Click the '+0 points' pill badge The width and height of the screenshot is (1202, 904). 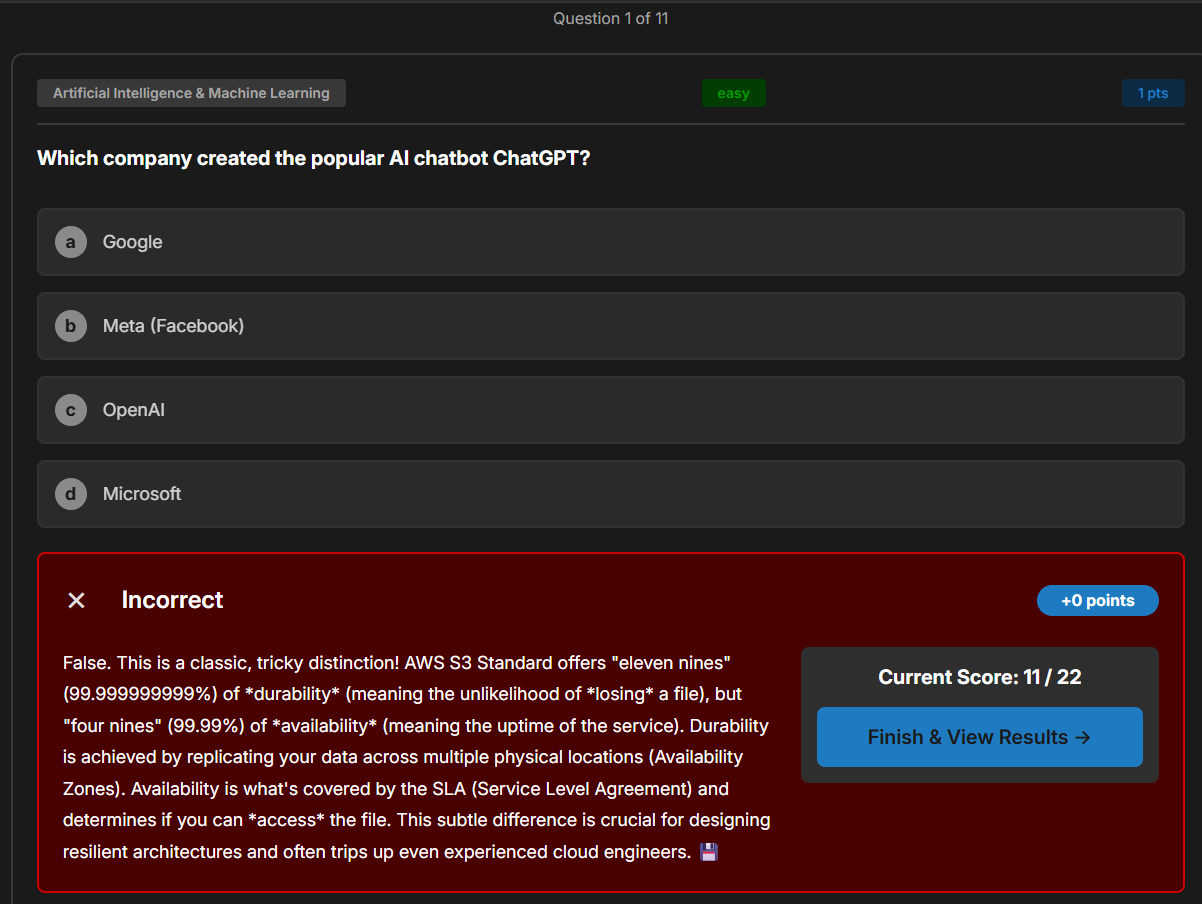coord(1097,601)
